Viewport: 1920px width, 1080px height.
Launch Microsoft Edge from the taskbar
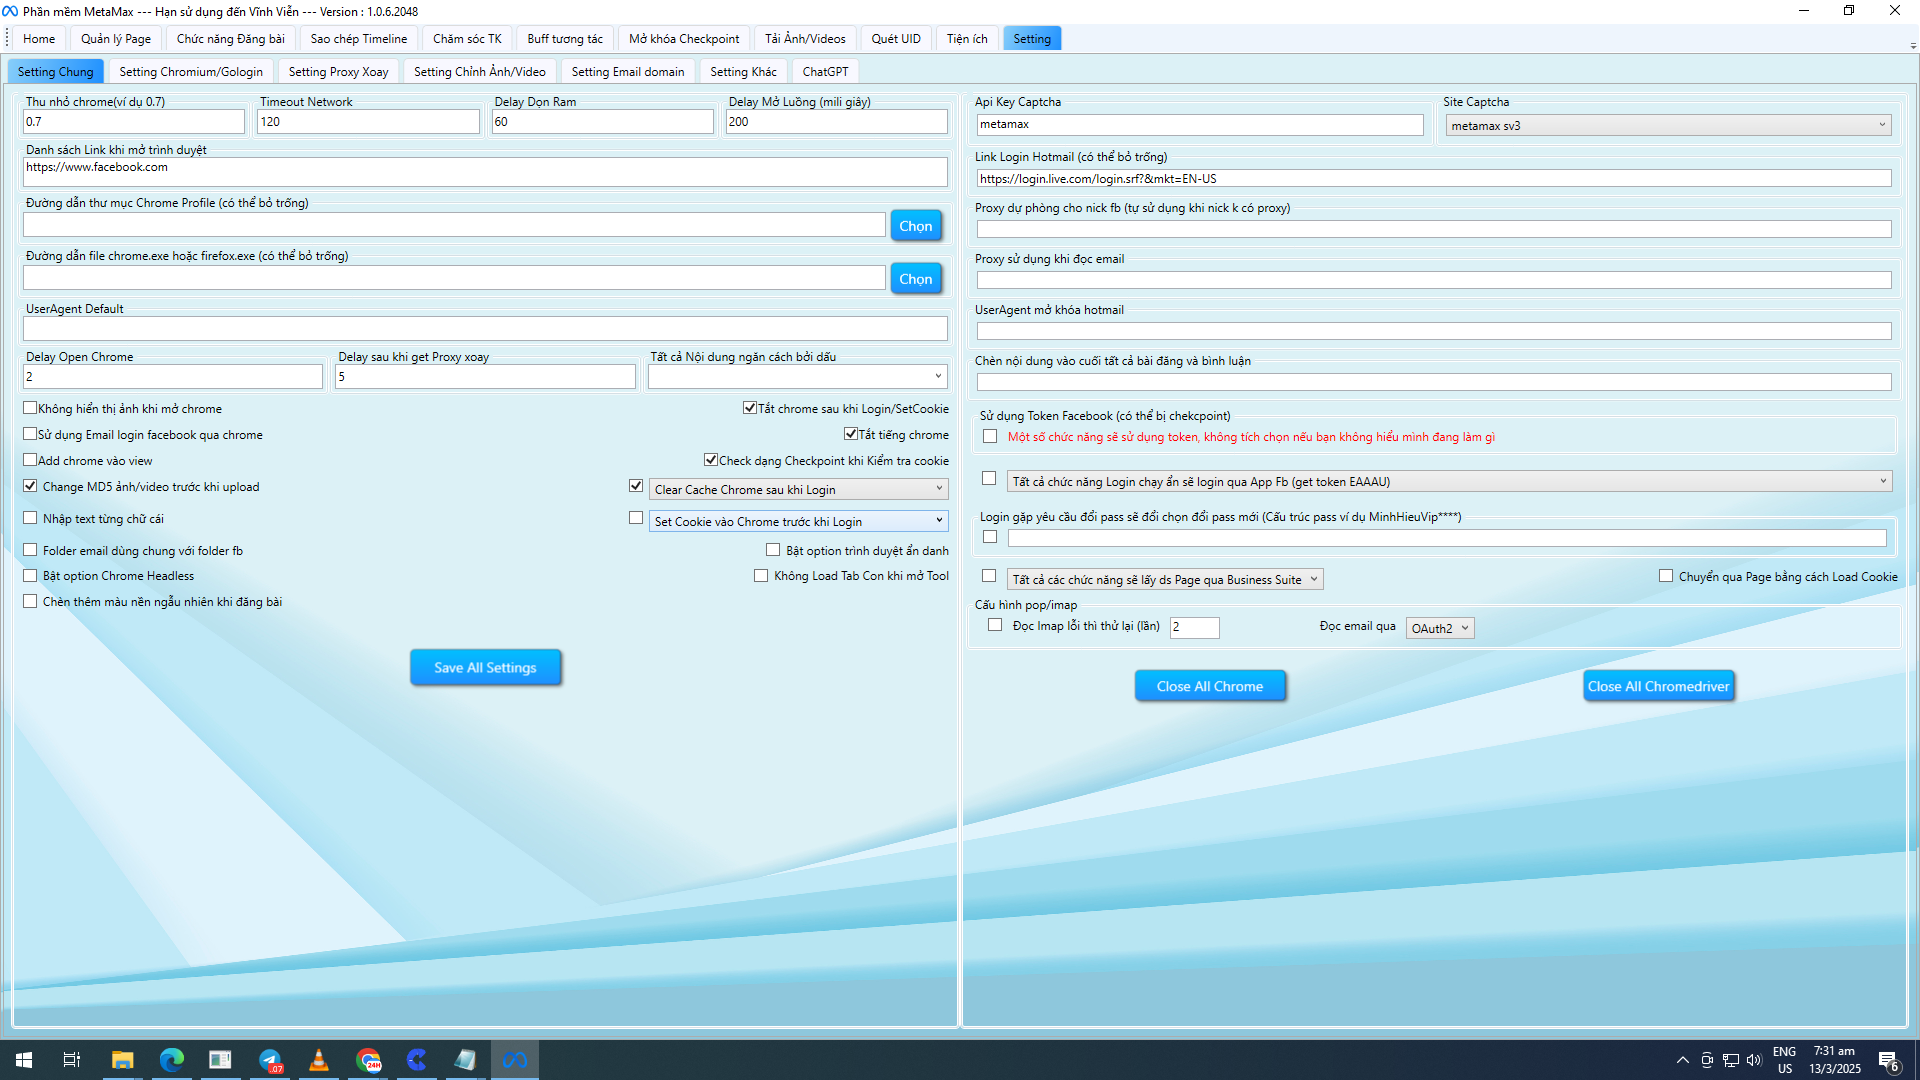click(171, 1060)
